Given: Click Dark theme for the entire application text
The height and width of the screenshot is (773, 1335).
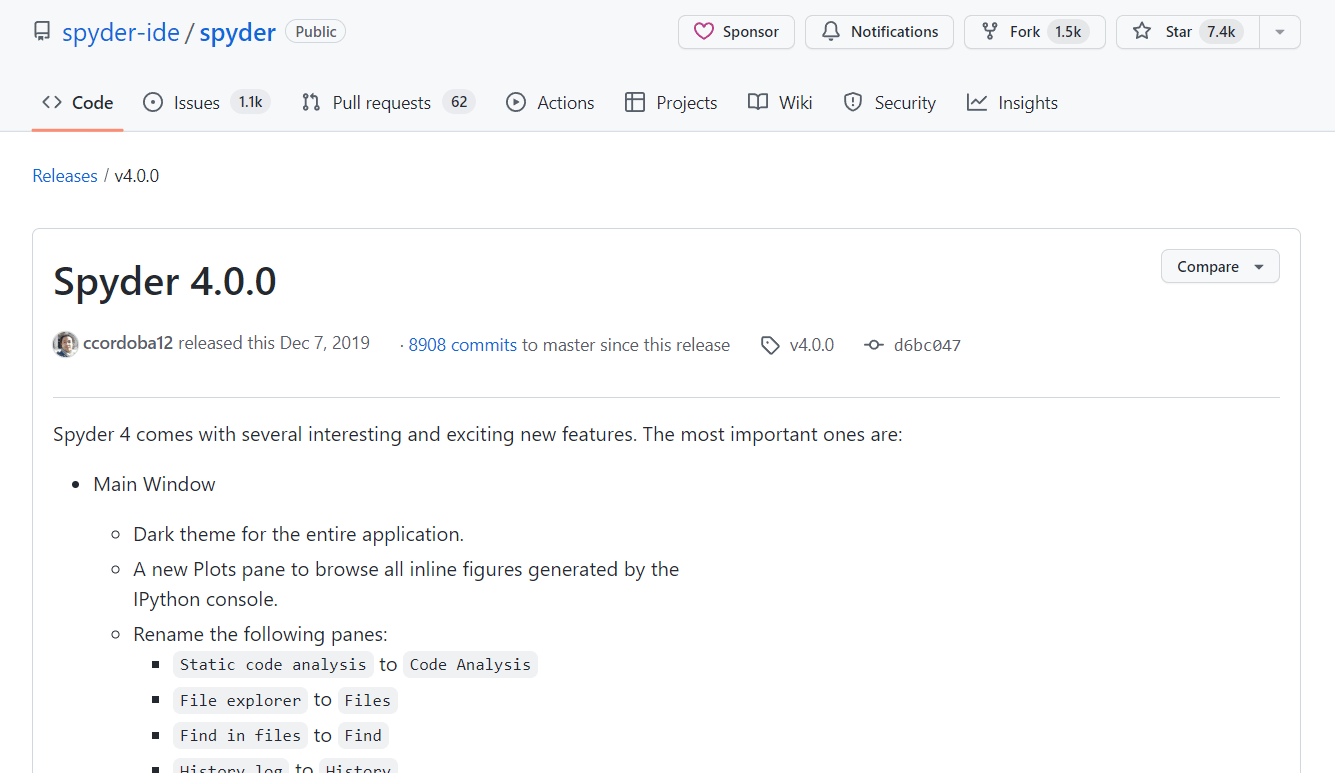Looking at the screenshot, I should point(299,534).
